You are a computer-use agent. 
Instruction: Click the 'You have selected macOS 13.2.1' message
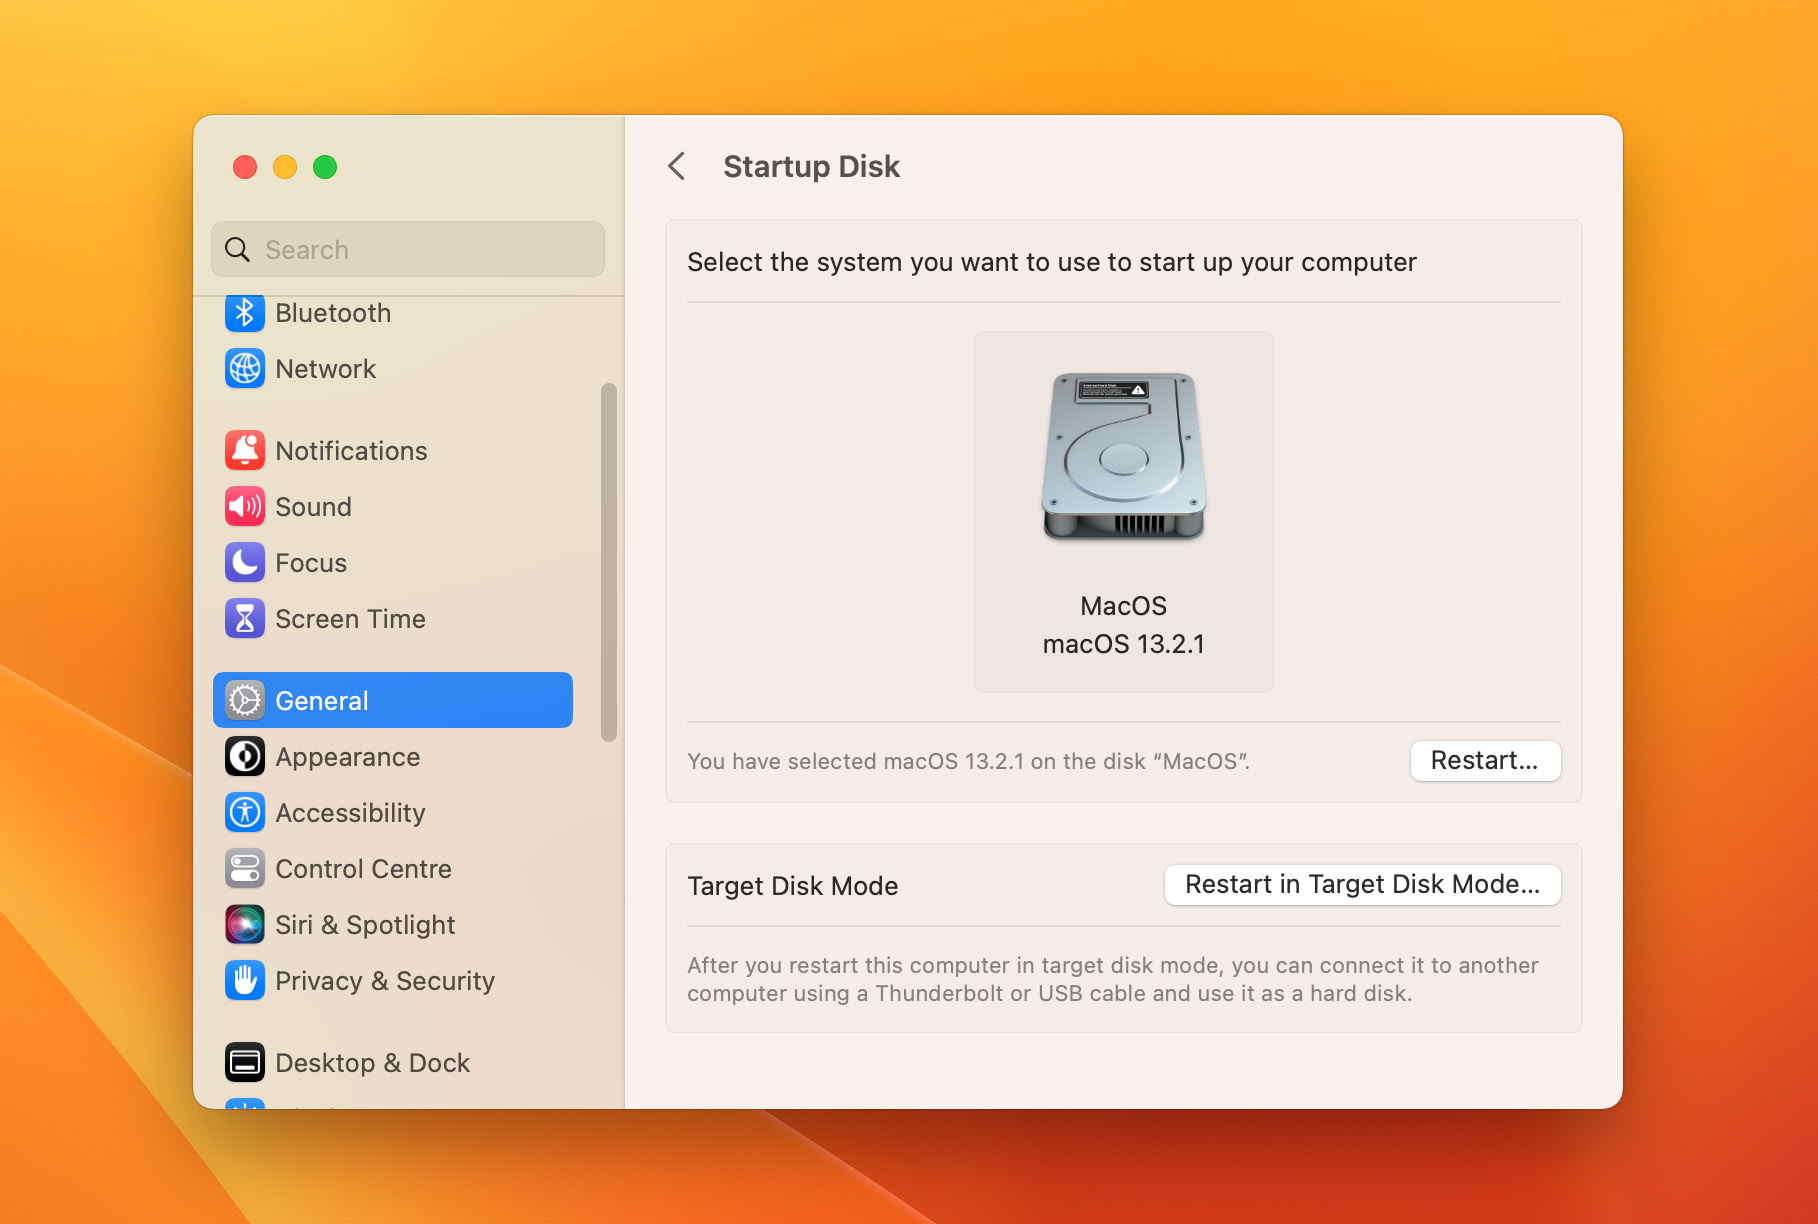click(969, 762)
